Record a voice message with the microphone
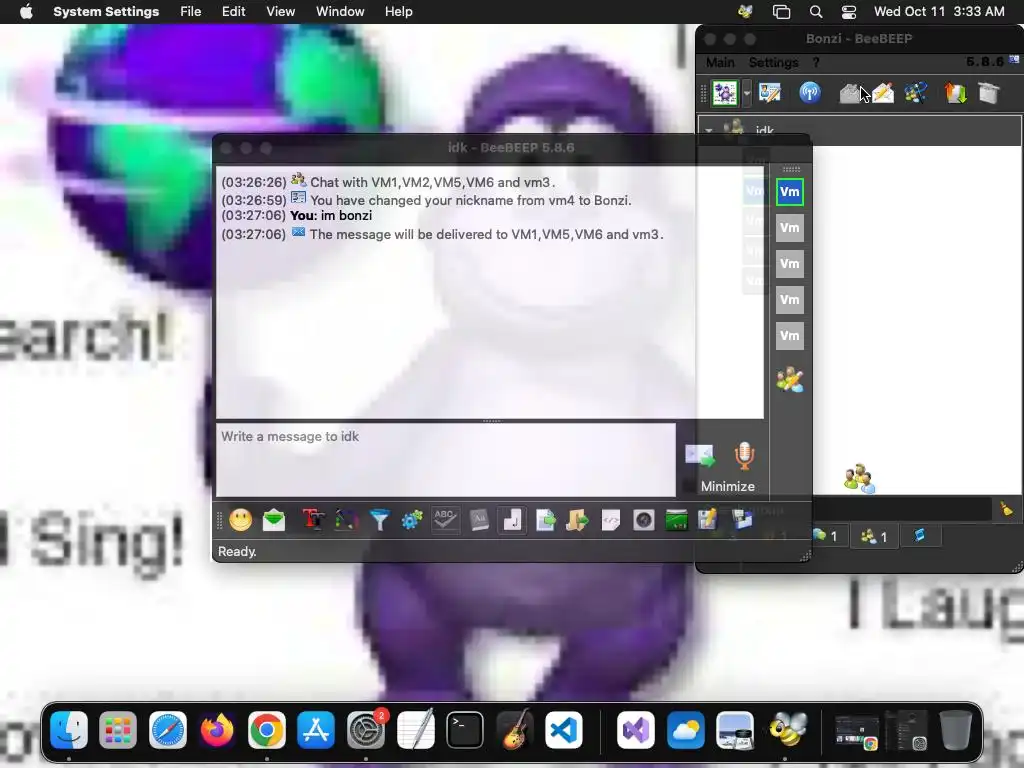The image size is (1024, 768). tap(744, 455)
